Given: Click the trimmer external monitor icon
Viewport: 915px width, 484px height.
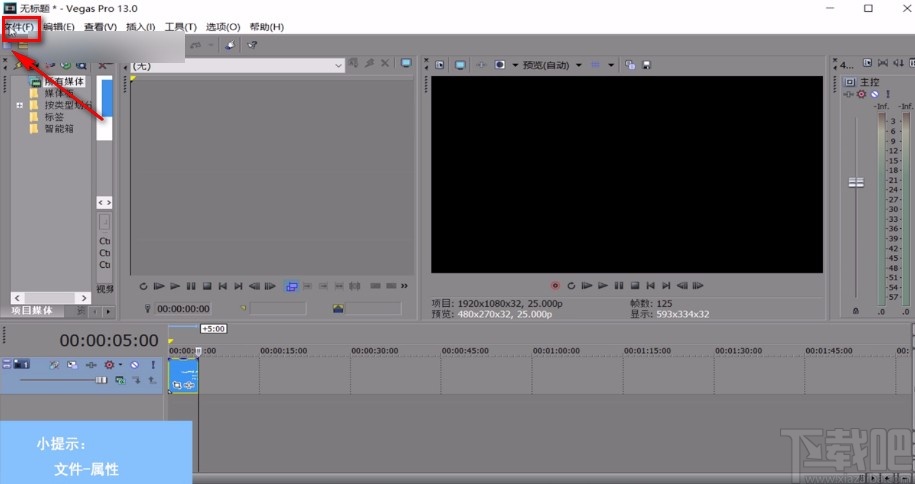Looking at the screenshot, I should [406, 63].
